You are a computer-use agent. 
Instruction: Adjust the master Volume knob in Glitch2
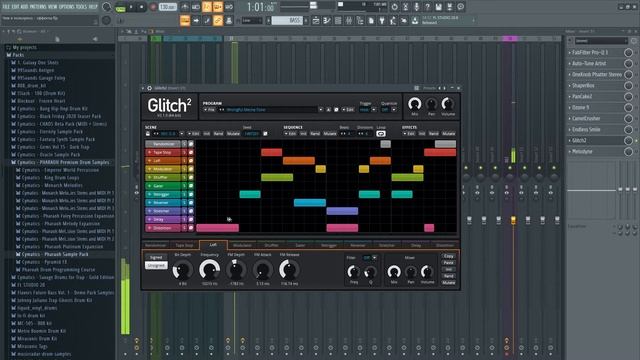pos(447,104)
